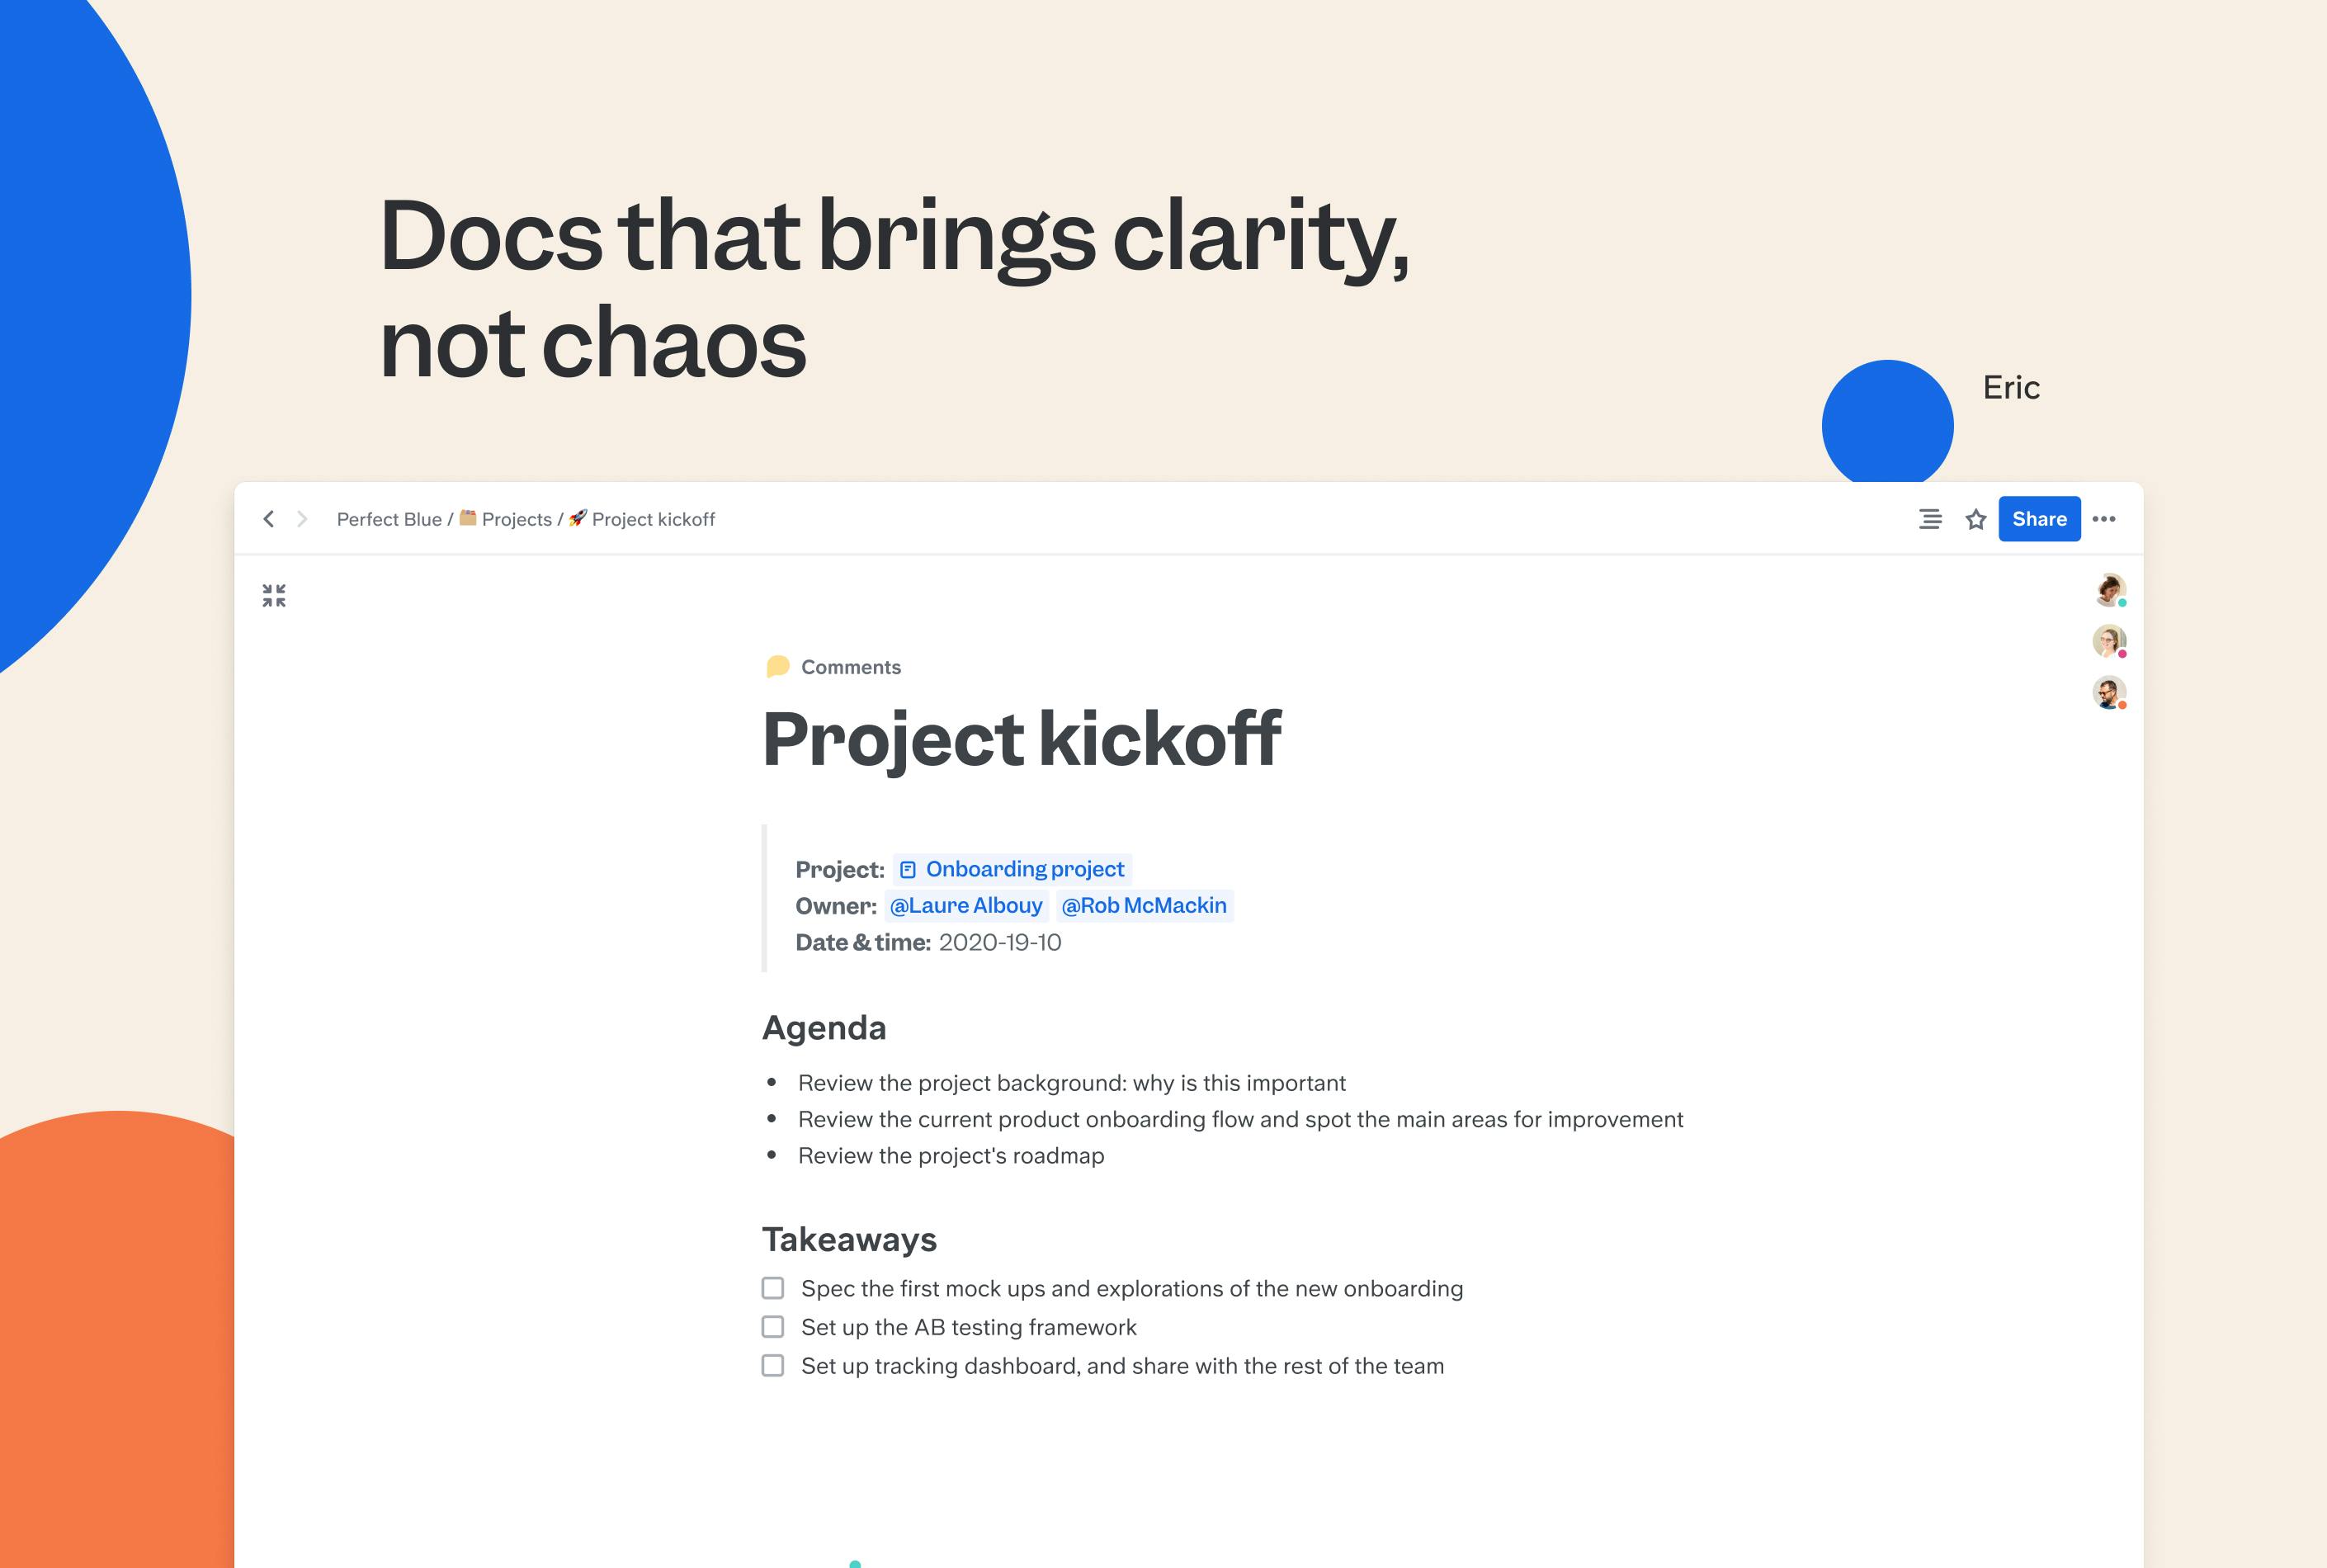Click the Project kickoff title
Viewport: 2327px width, 1568px height.
(1021, 740)
